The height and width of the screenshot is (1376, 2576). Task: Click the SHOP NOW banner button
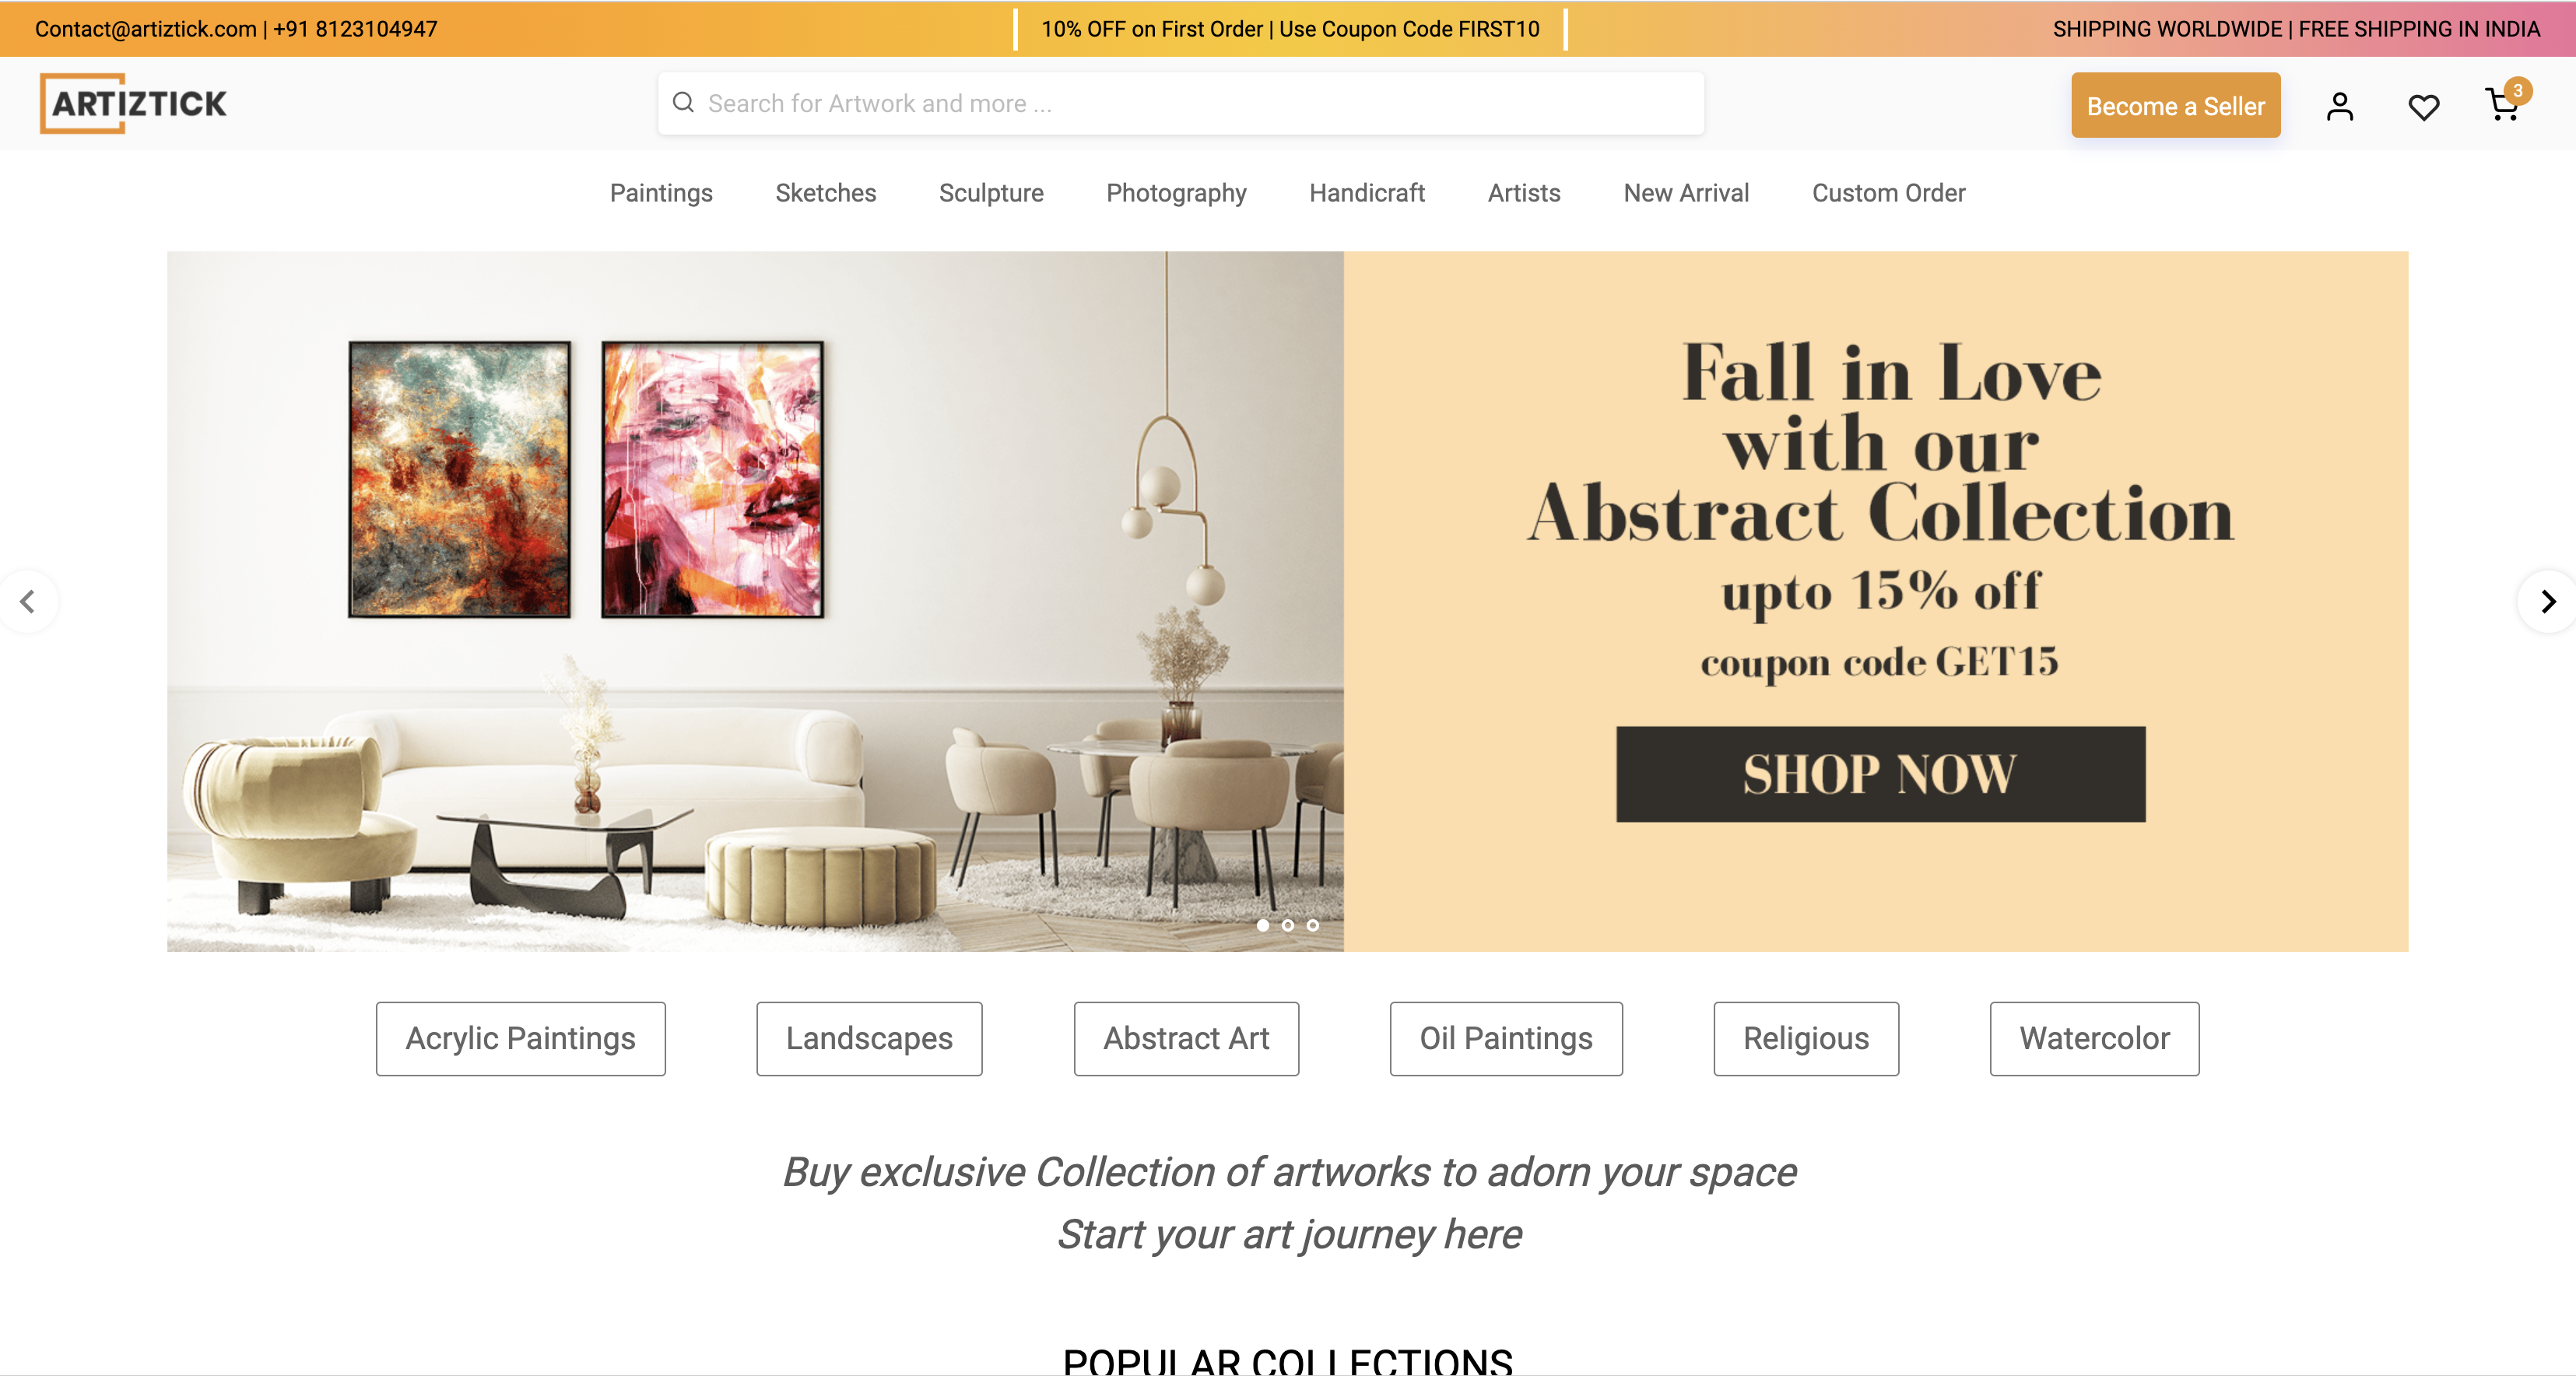point(1880,774)
